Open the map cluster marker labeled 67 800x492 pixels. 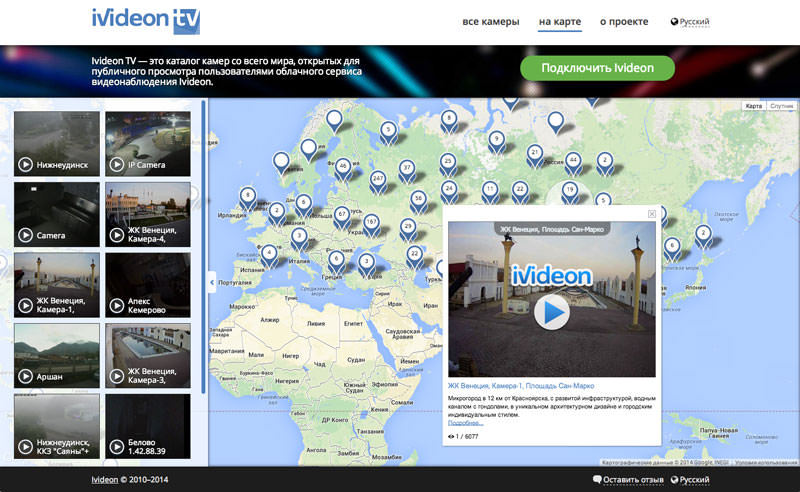(x=342, y=216)
